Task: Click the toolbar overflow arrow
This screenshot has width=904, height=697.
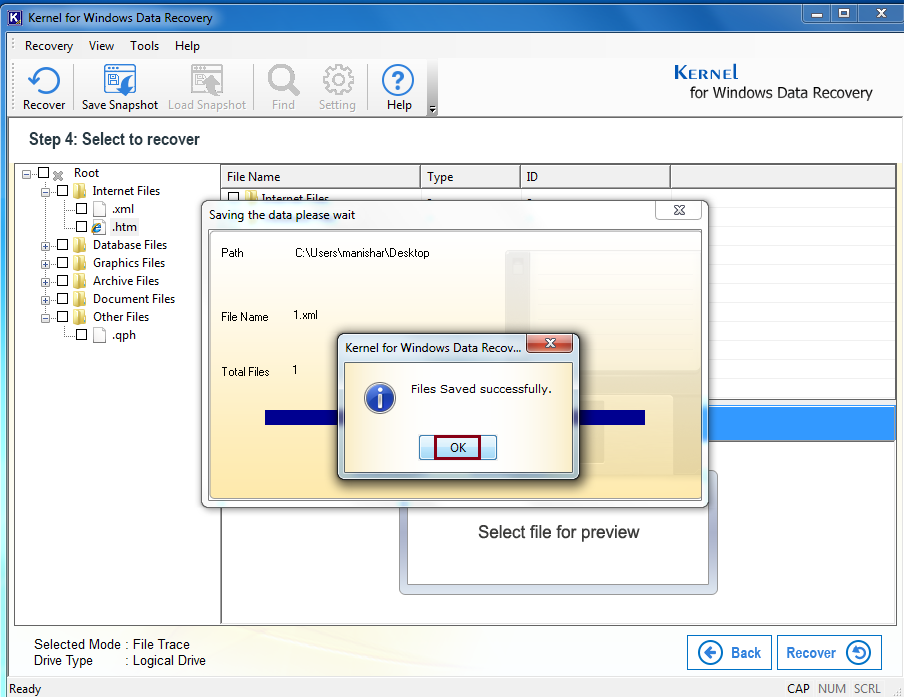Action: point(432,110)
